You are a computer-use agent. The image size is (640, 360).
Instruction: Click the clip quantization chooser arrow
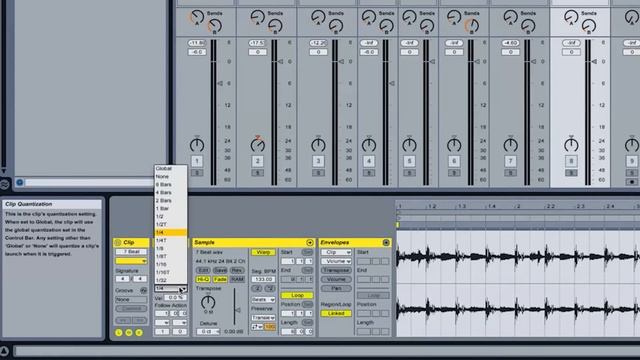click(x=183, y=289)
